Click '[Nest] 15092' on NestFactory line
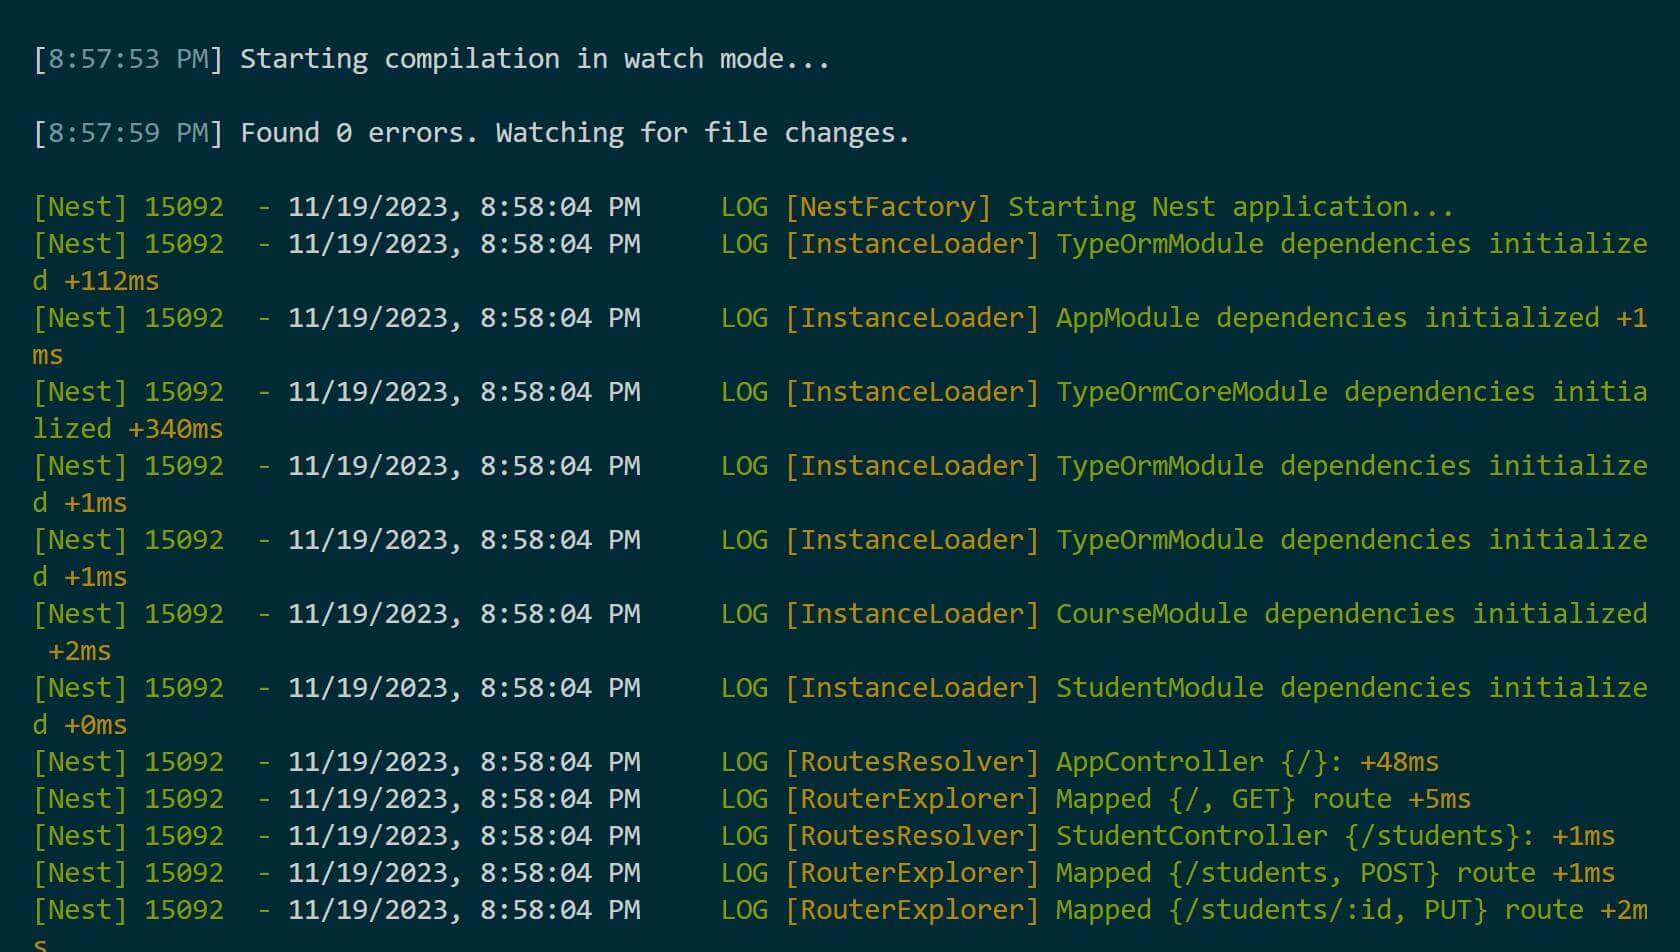1680x952 pixels. tap(128, 207)
